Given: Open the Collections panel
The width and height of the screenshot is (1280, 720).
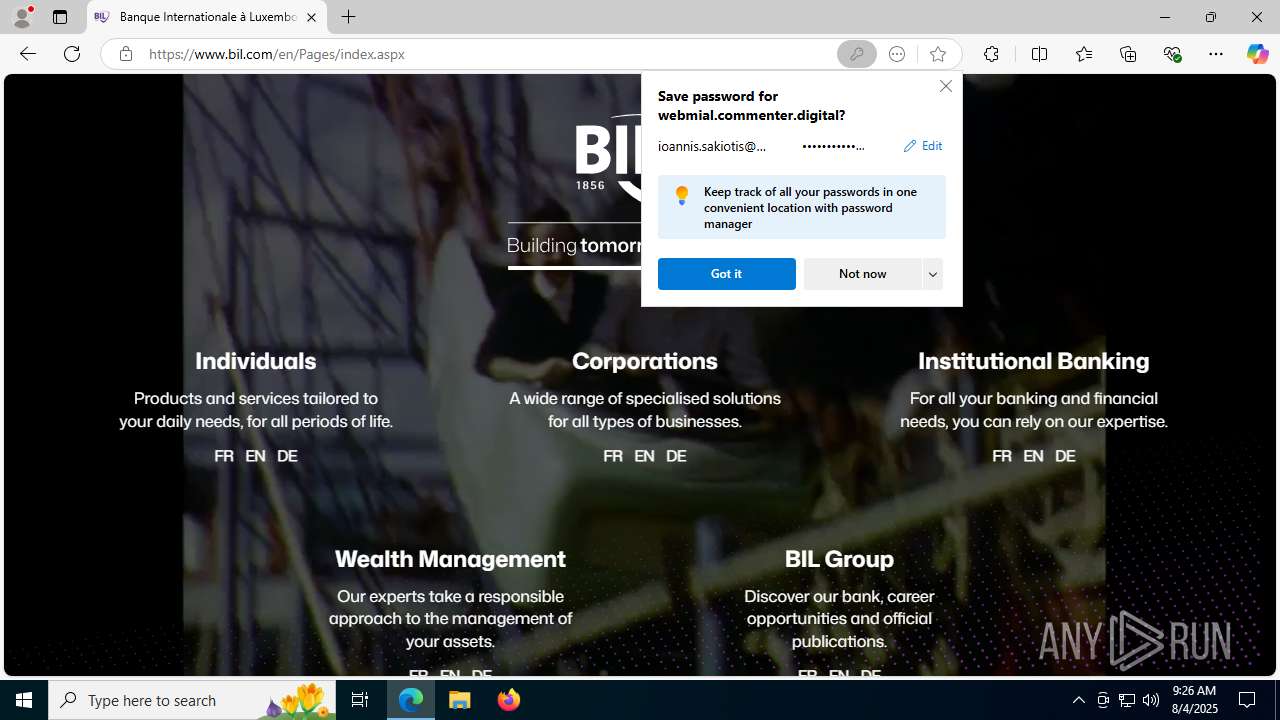Looking at the screenshot, I should [1128, 54].
